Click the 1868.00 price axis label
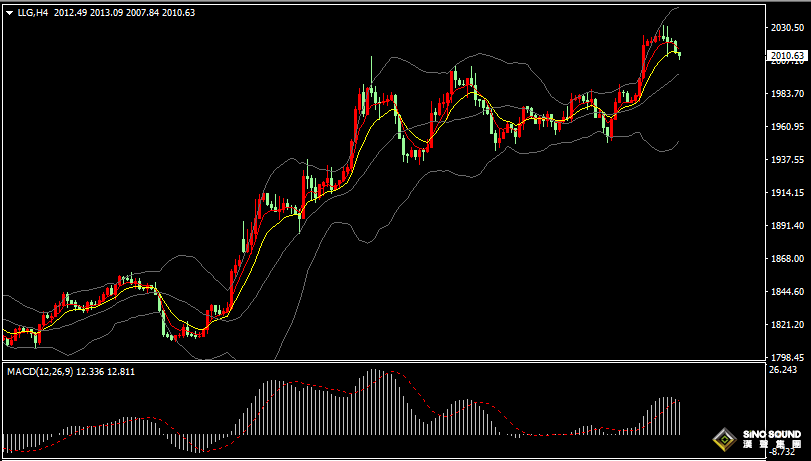 [788, 259]
